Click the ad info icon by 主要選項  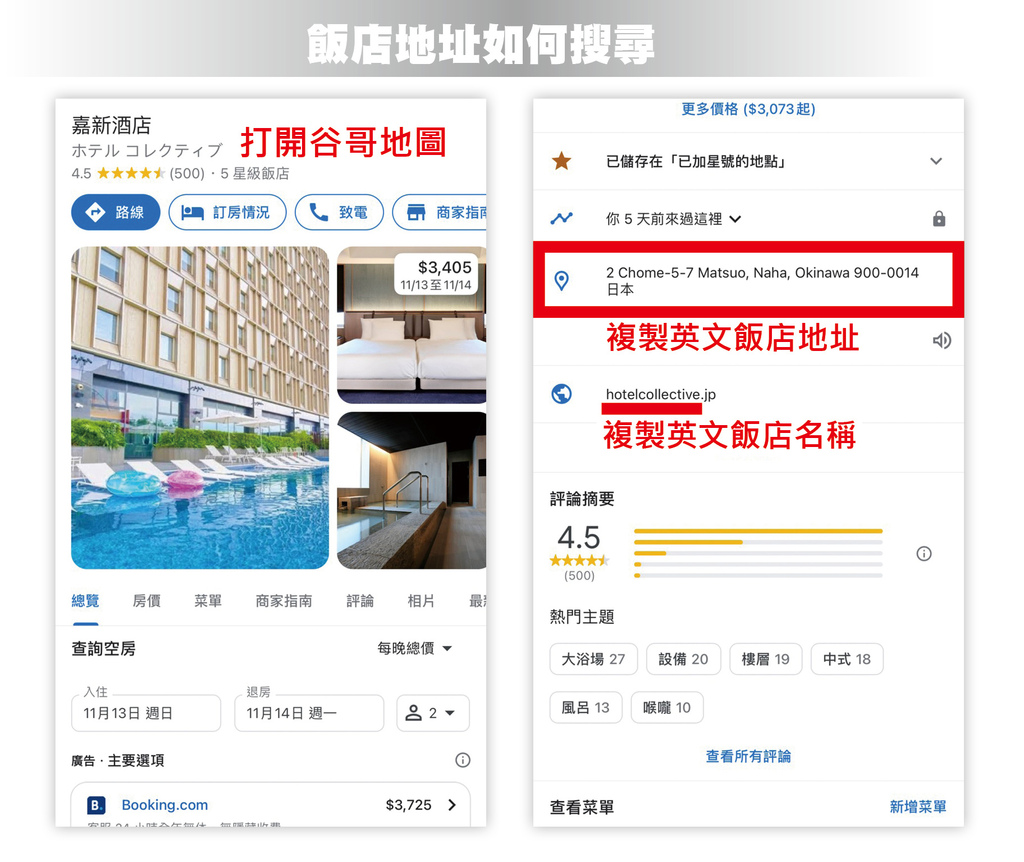tap(462, 759)
